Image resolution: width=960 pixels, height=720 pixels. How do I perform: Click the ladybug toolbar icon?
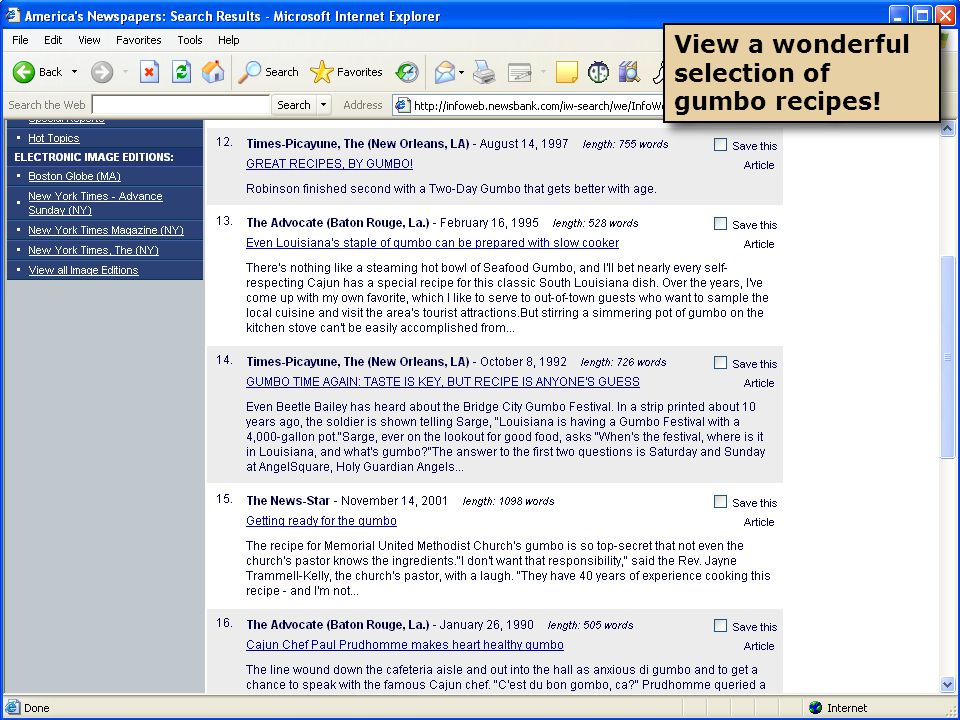click(598, 72)
